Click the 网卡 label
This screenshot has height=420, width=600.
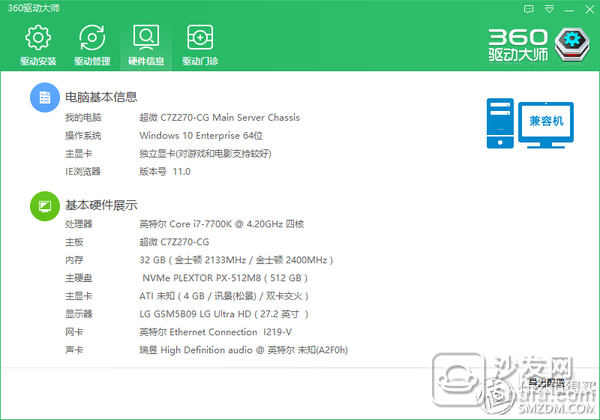pyautogui.click(x=74, y=332)
